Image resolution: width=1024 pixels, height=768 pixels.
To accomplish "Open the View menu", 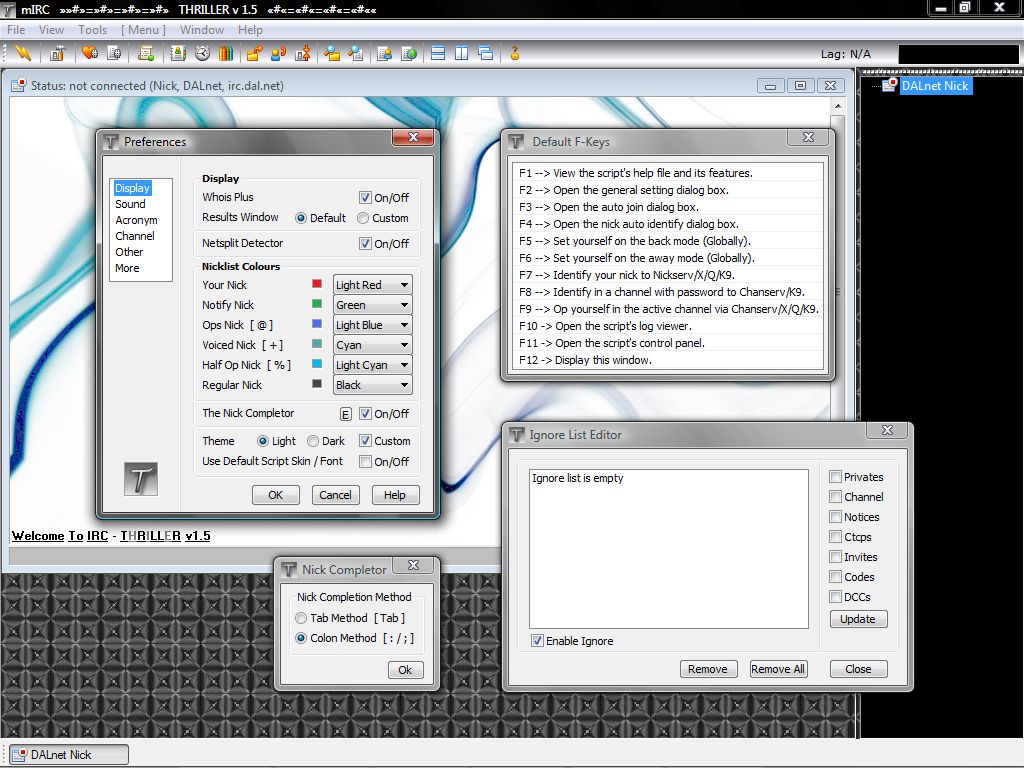I will coord(51,29).
